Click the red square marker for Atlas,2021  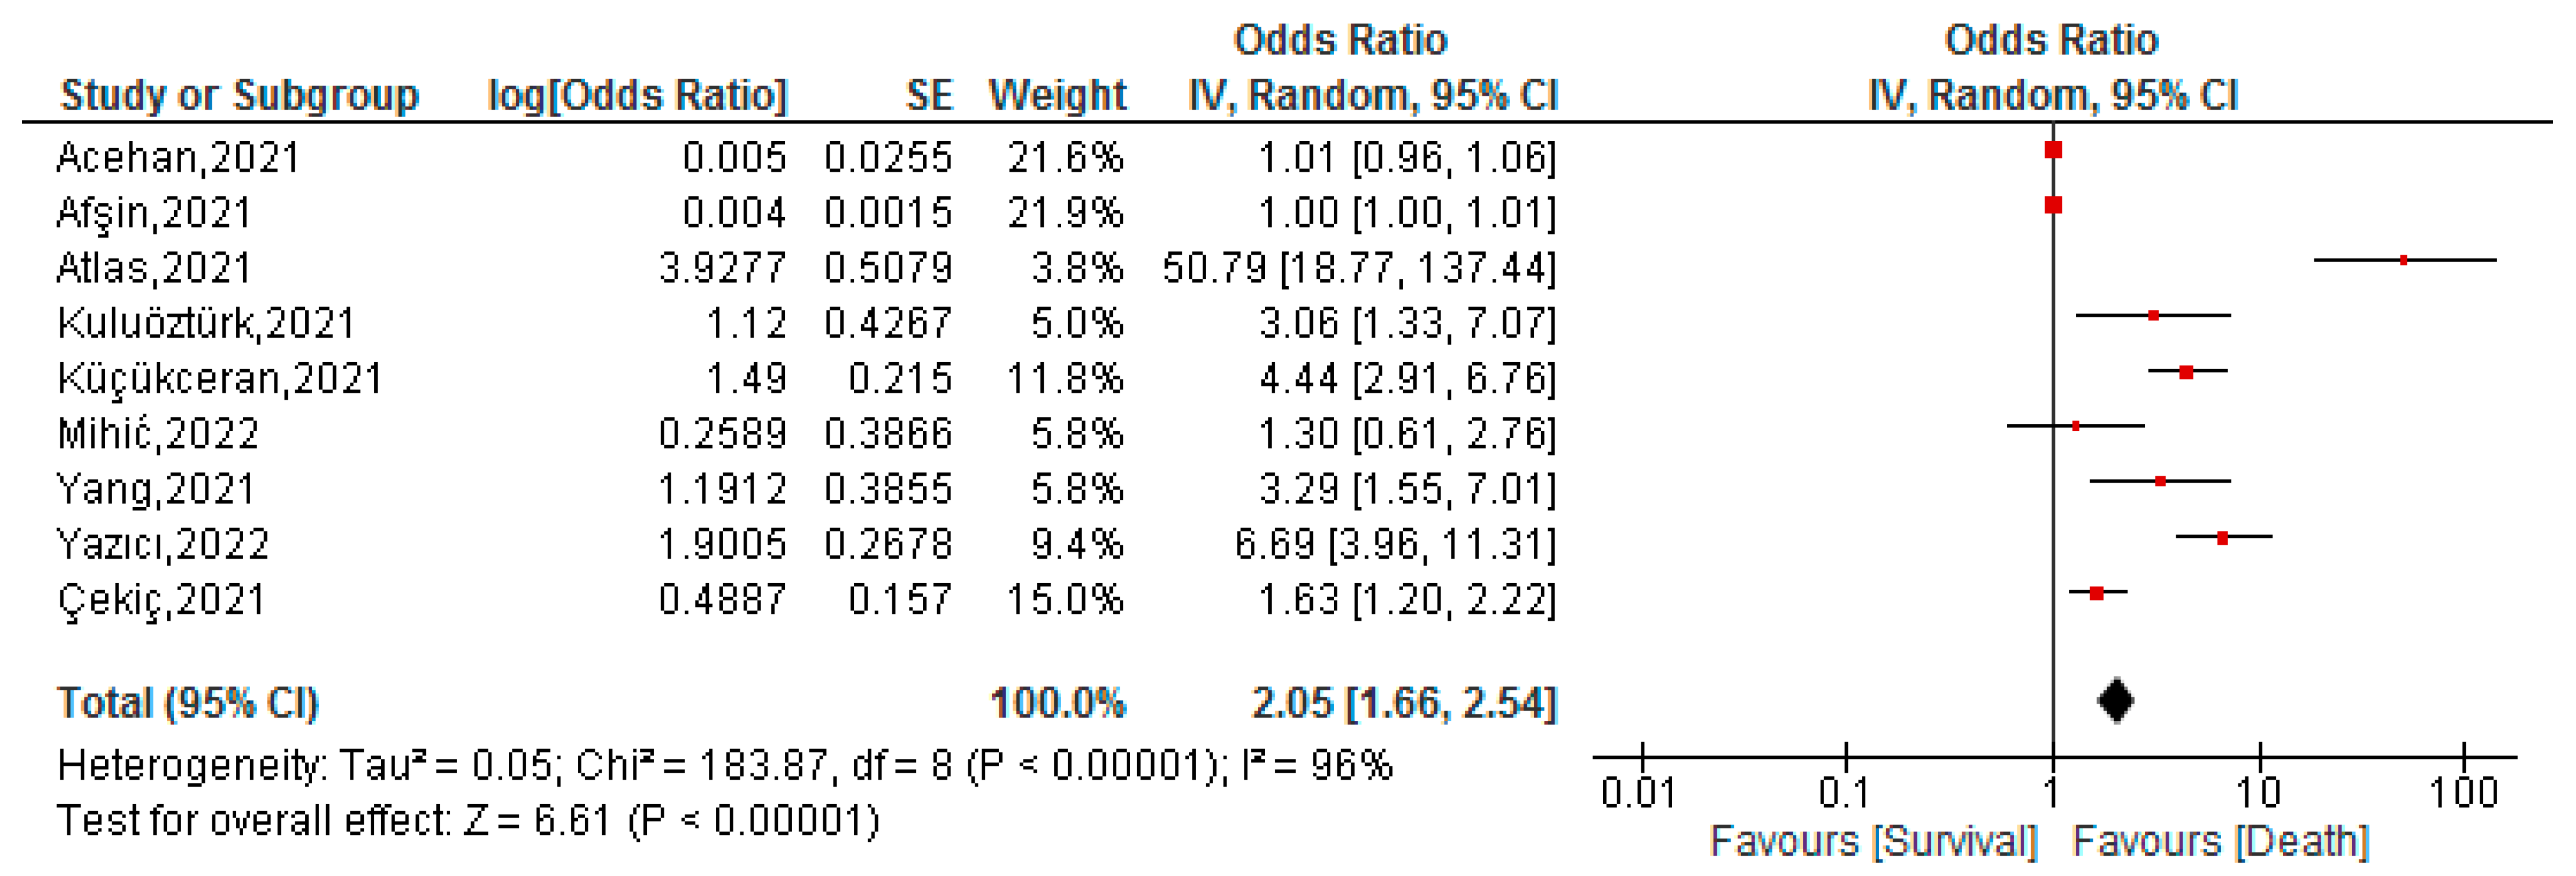pos(2403,260)
